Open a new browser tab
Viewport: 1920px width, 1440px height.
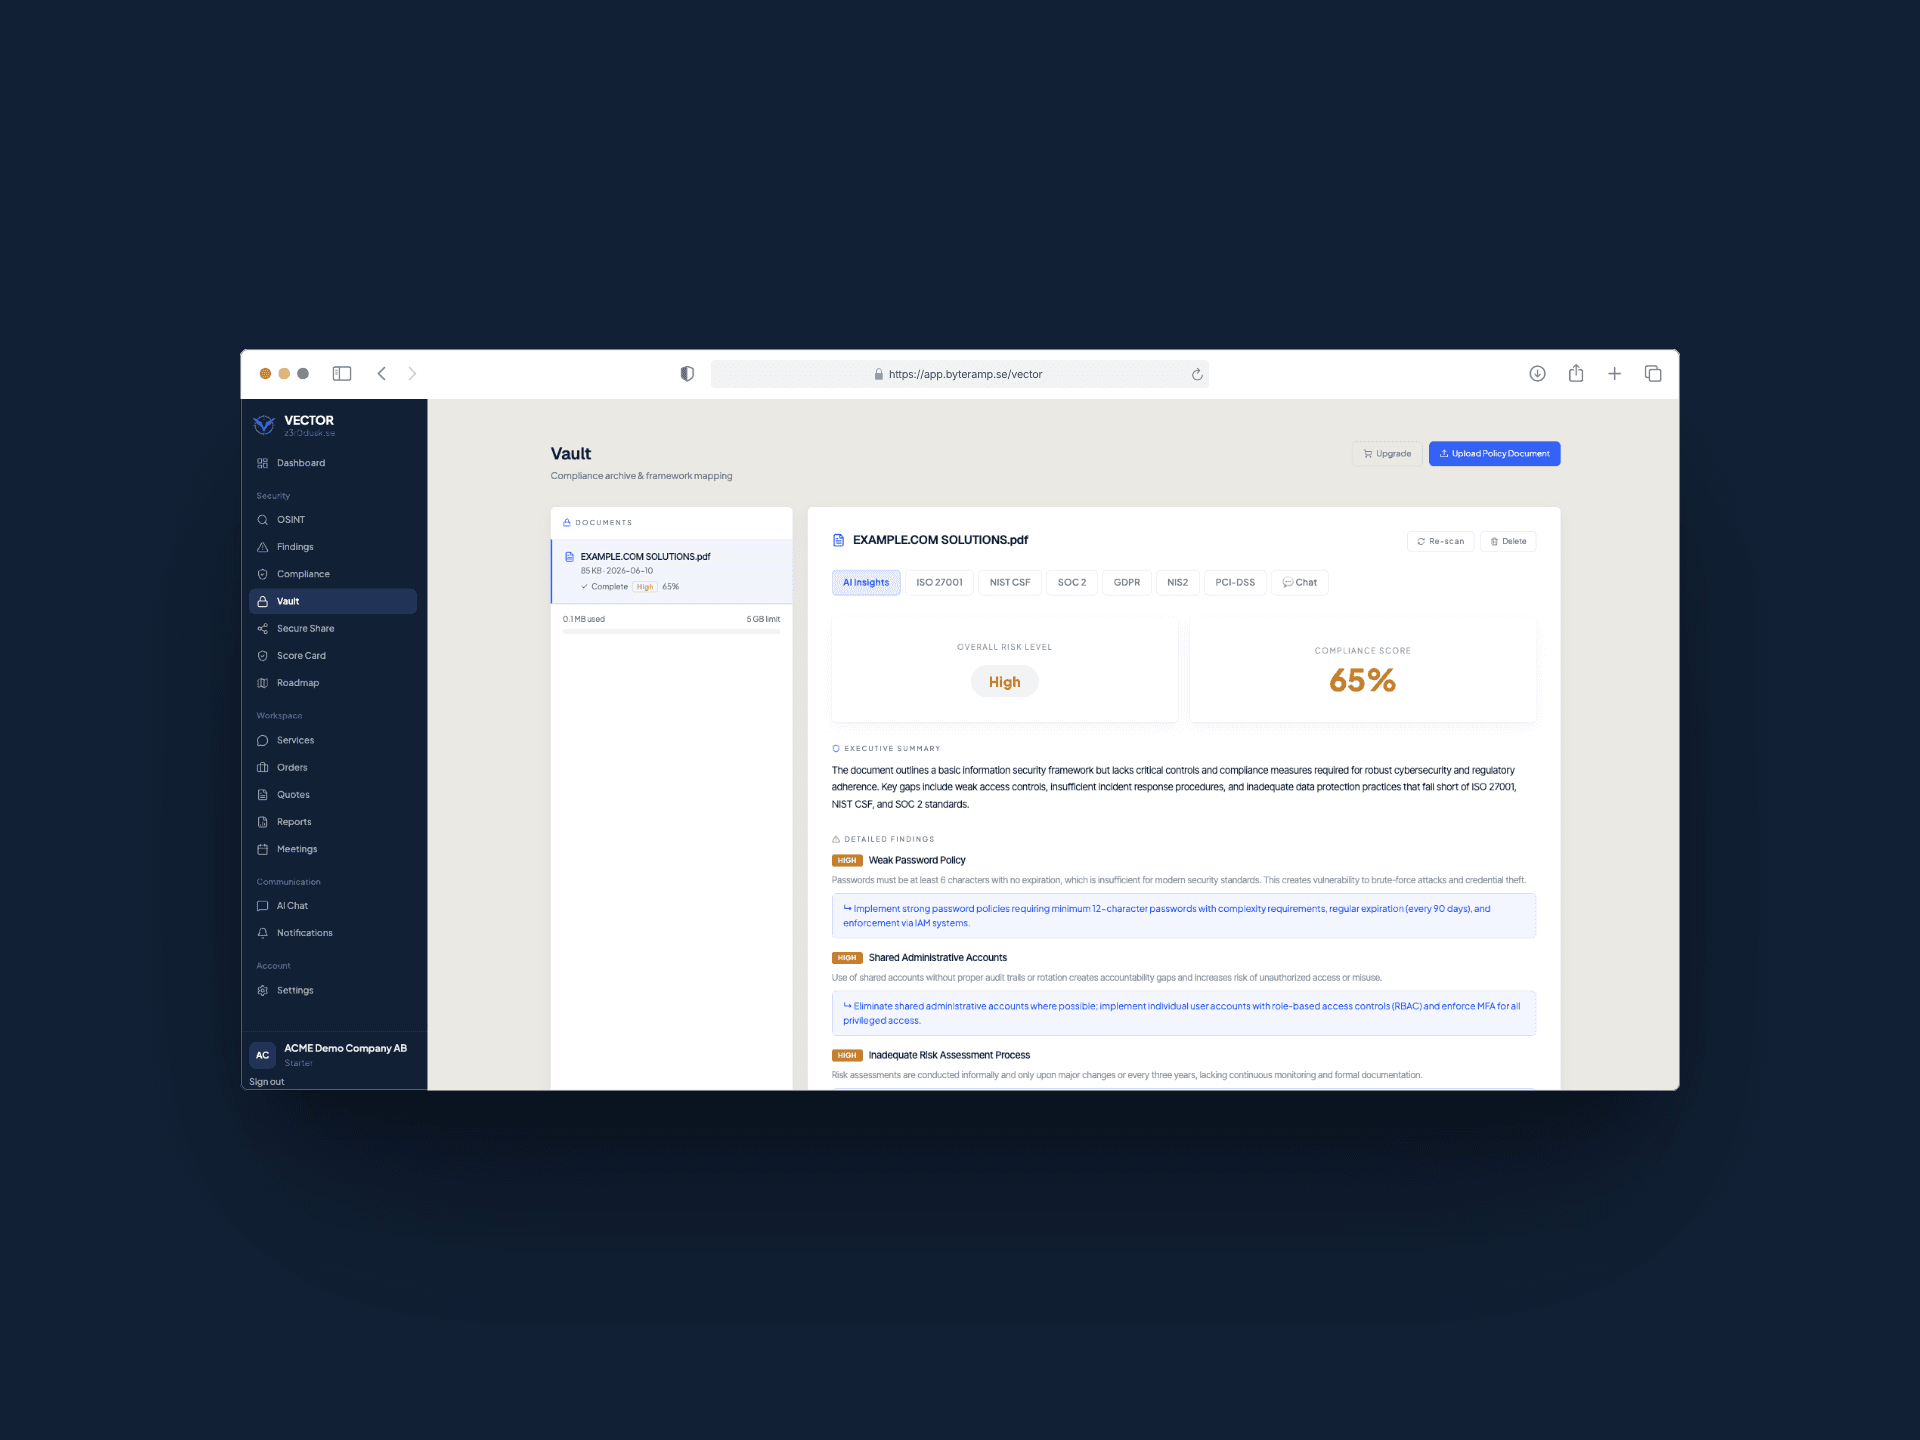[x=1614, y=373]
